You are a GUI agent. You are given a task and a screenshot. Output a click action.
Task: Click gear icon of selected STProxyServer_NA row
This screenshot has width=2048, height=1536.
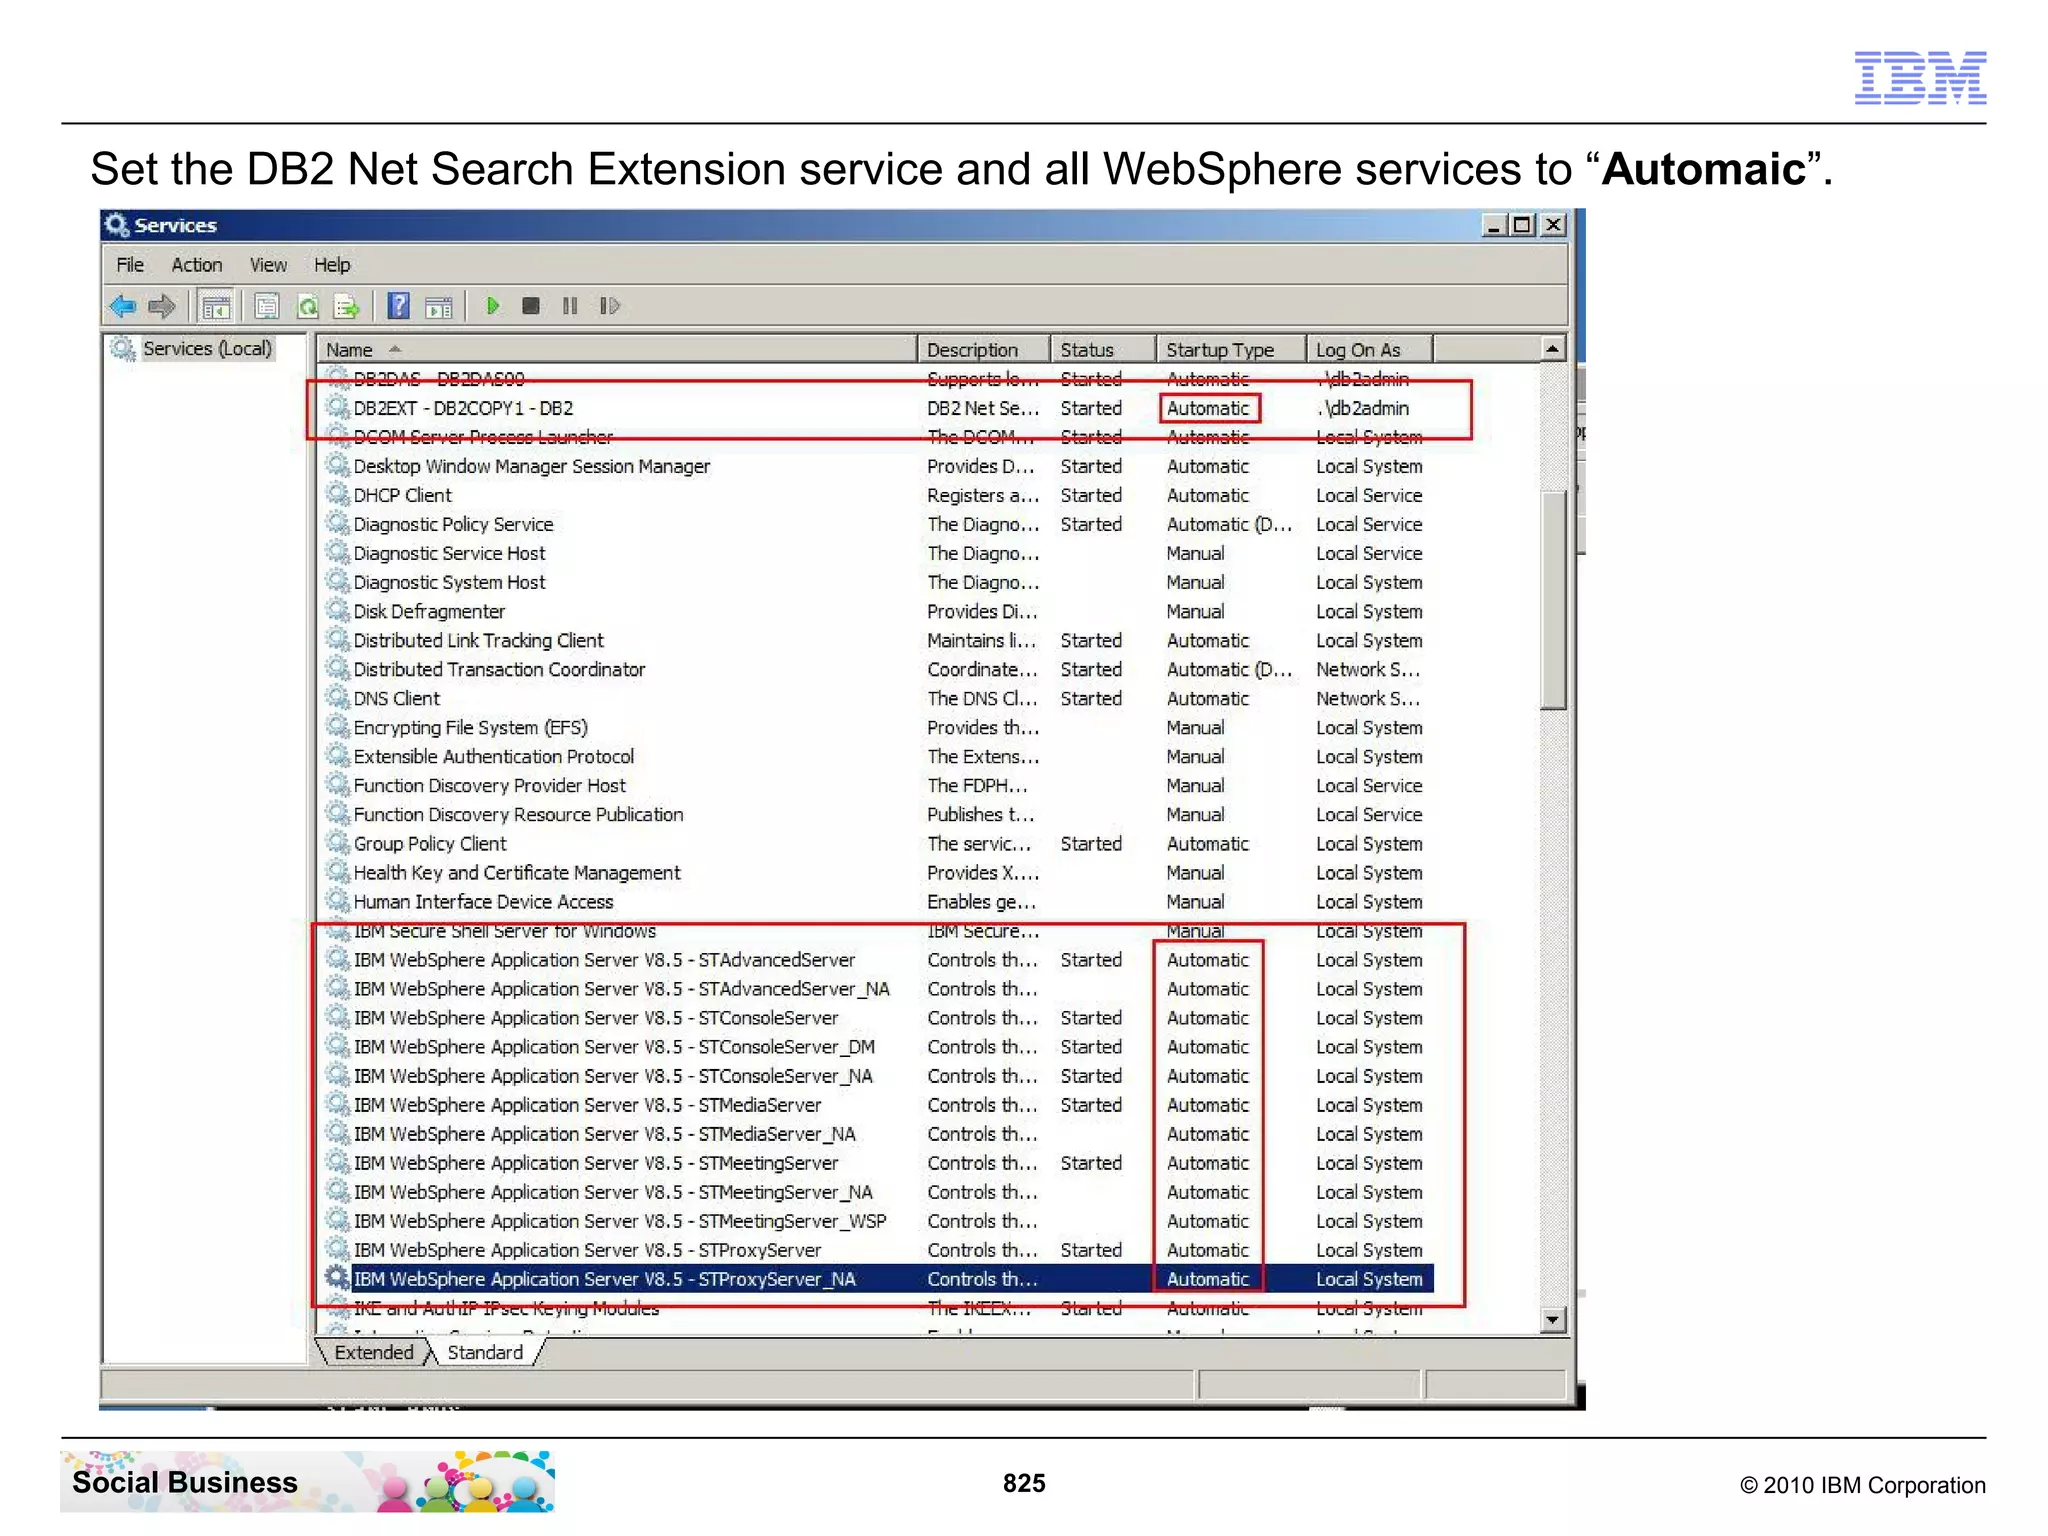[x=338, y=1277]
